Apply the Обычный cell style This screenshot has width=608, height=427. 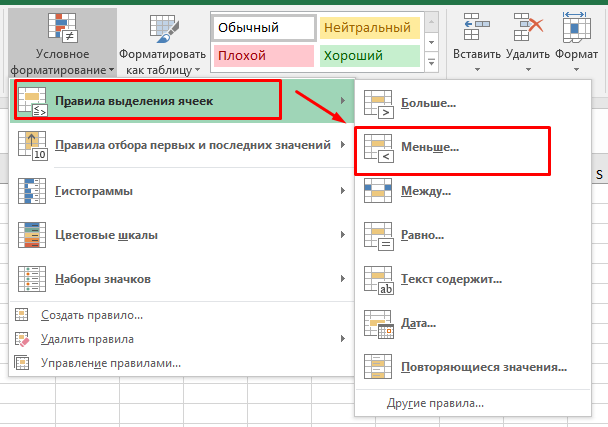tap(264, 28)
